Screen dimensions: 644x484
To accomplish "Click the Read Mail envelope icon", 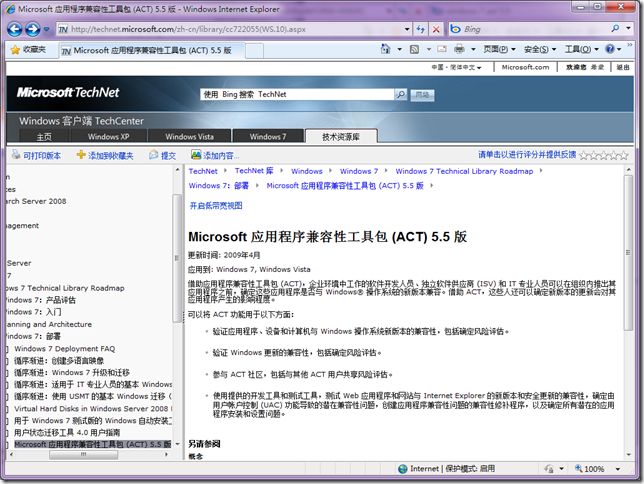I will tap(442, 49).
